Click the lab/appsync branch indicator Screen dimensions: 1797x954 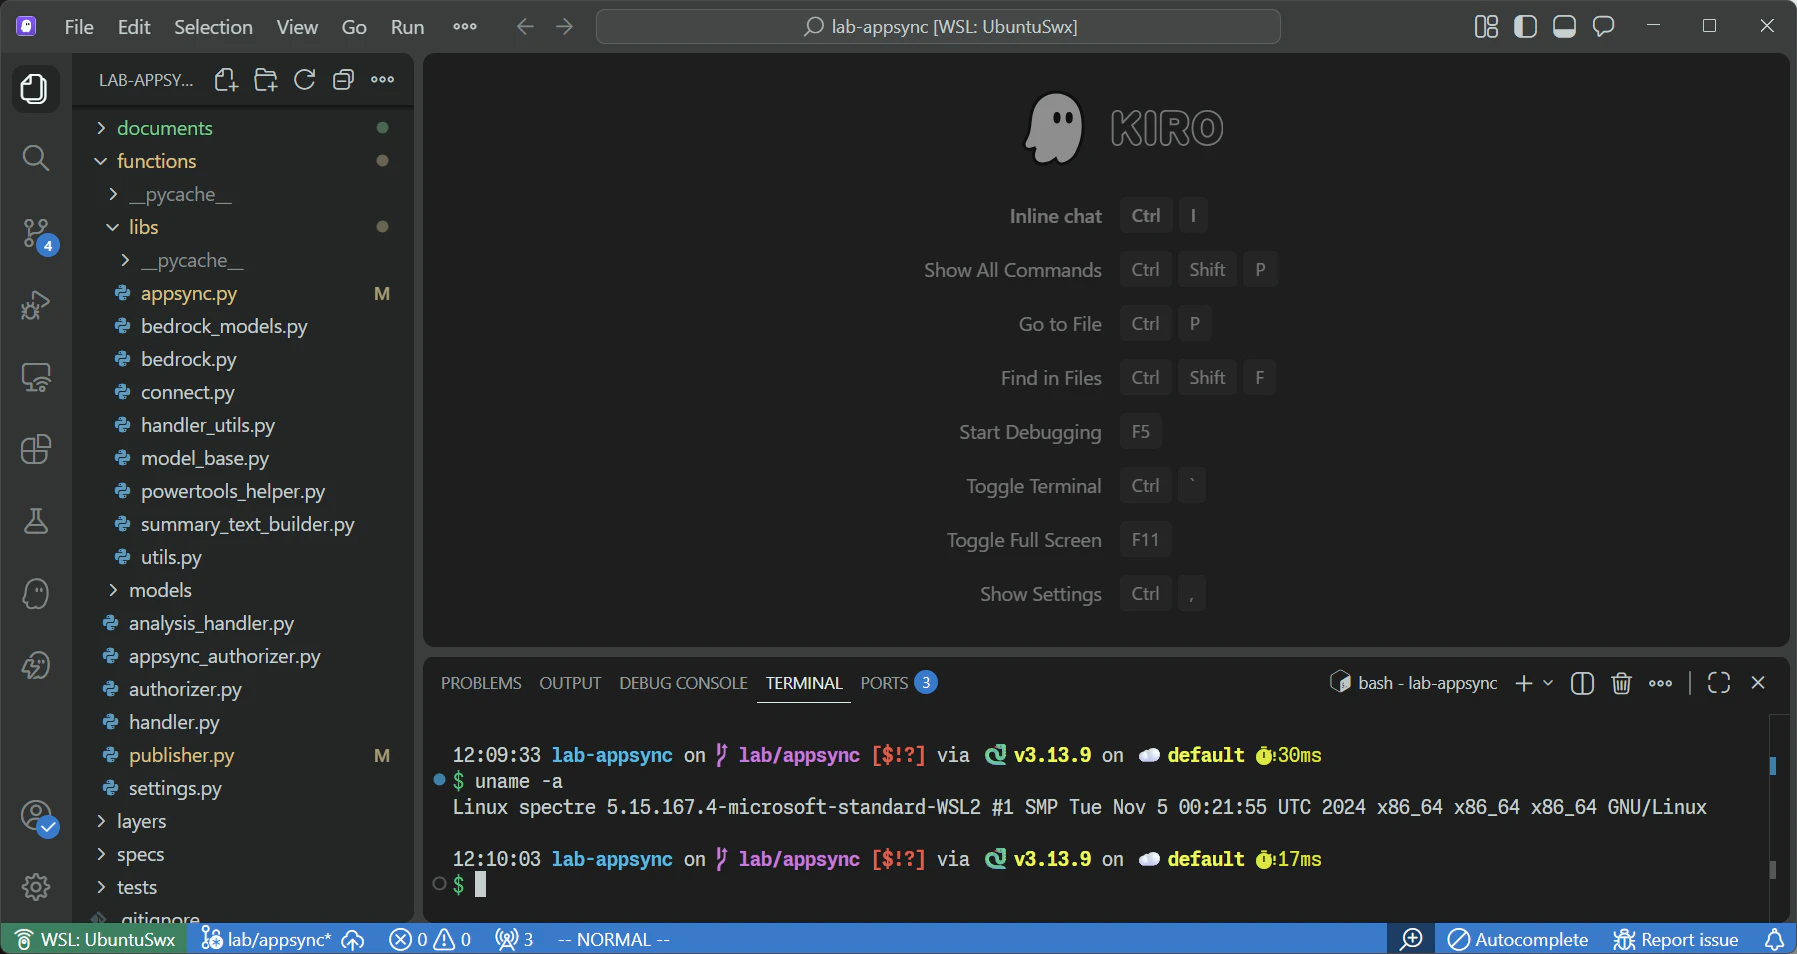[x=266, y=940]
